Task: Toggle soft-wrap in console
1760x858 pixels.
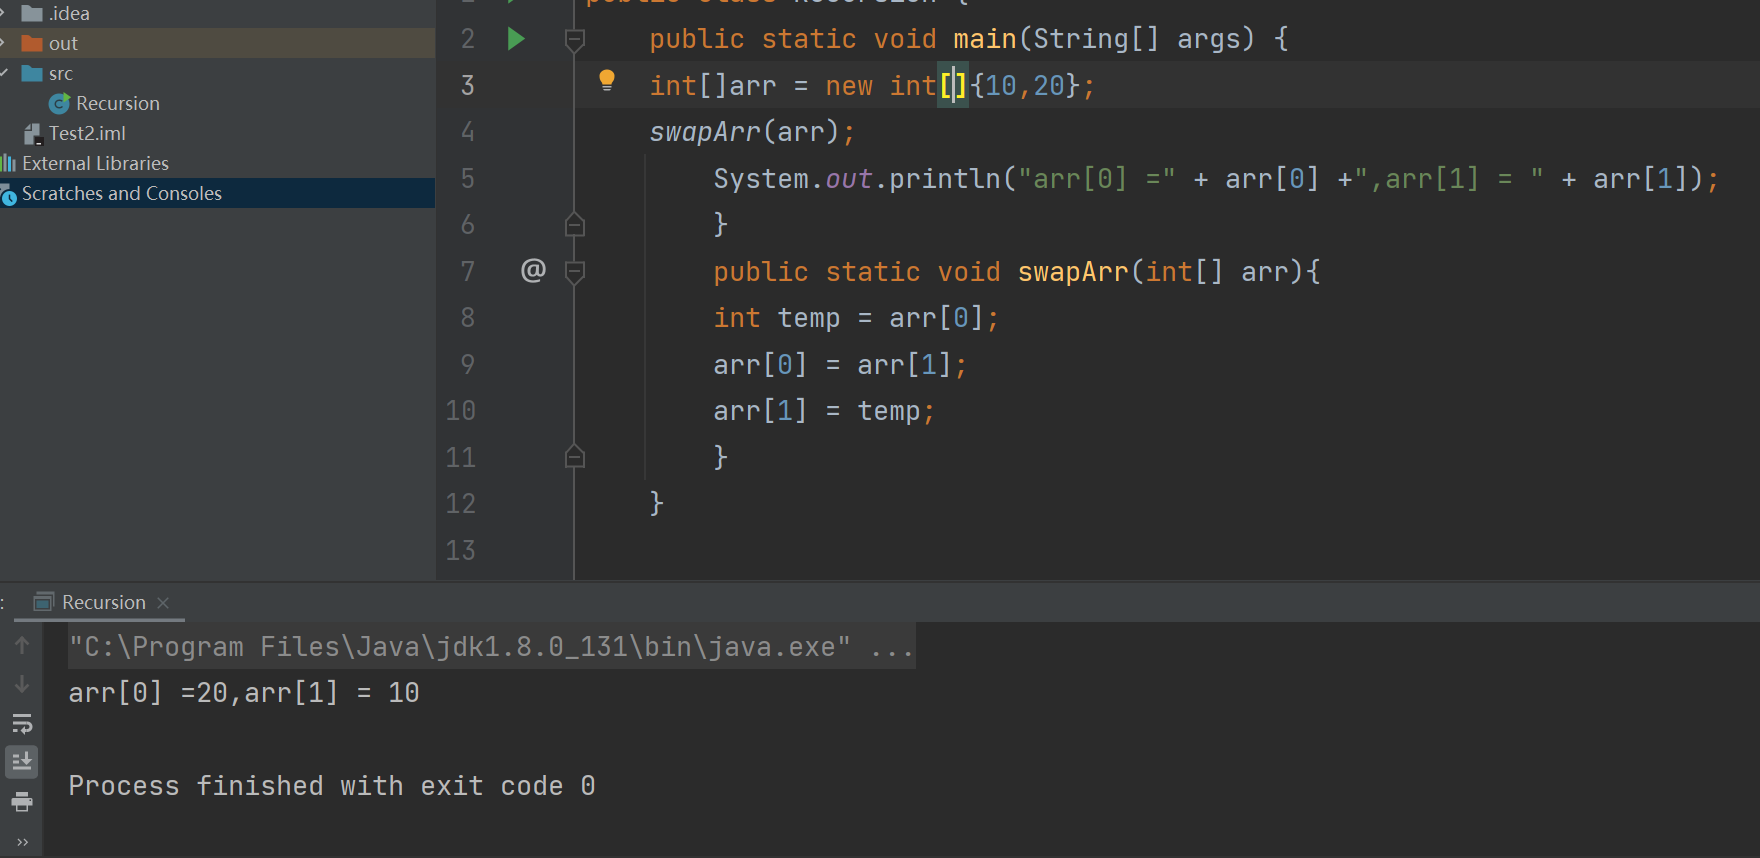Action: tap(22, 723)
